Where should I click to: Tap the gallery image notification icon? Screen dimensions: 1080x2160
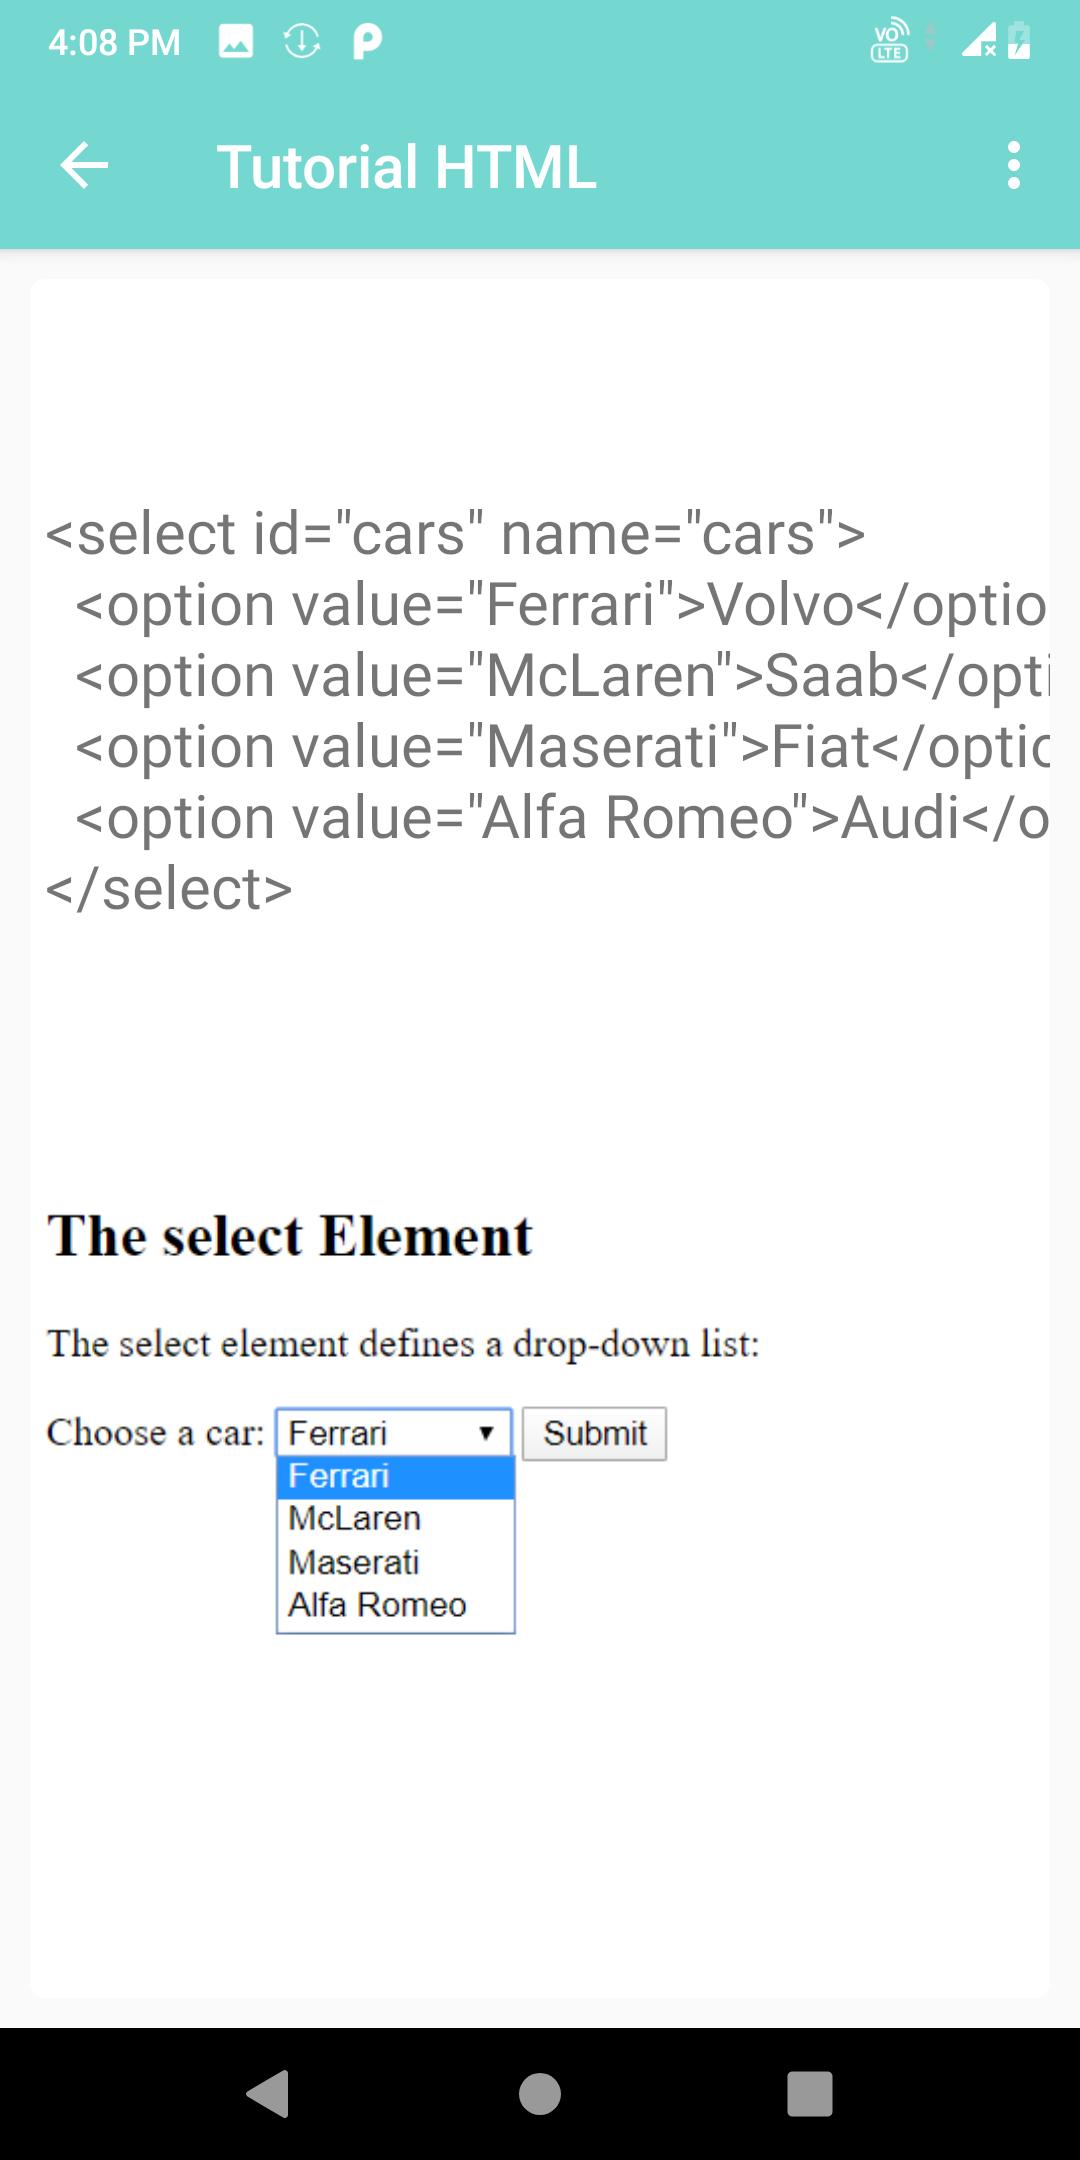click(236, 41)
